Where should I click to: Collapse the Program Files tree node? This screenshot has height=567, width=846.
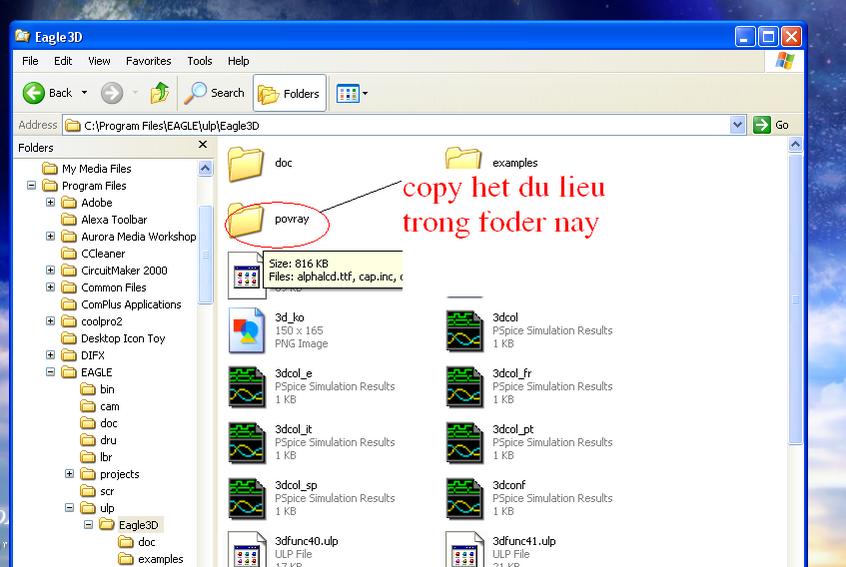31,186
